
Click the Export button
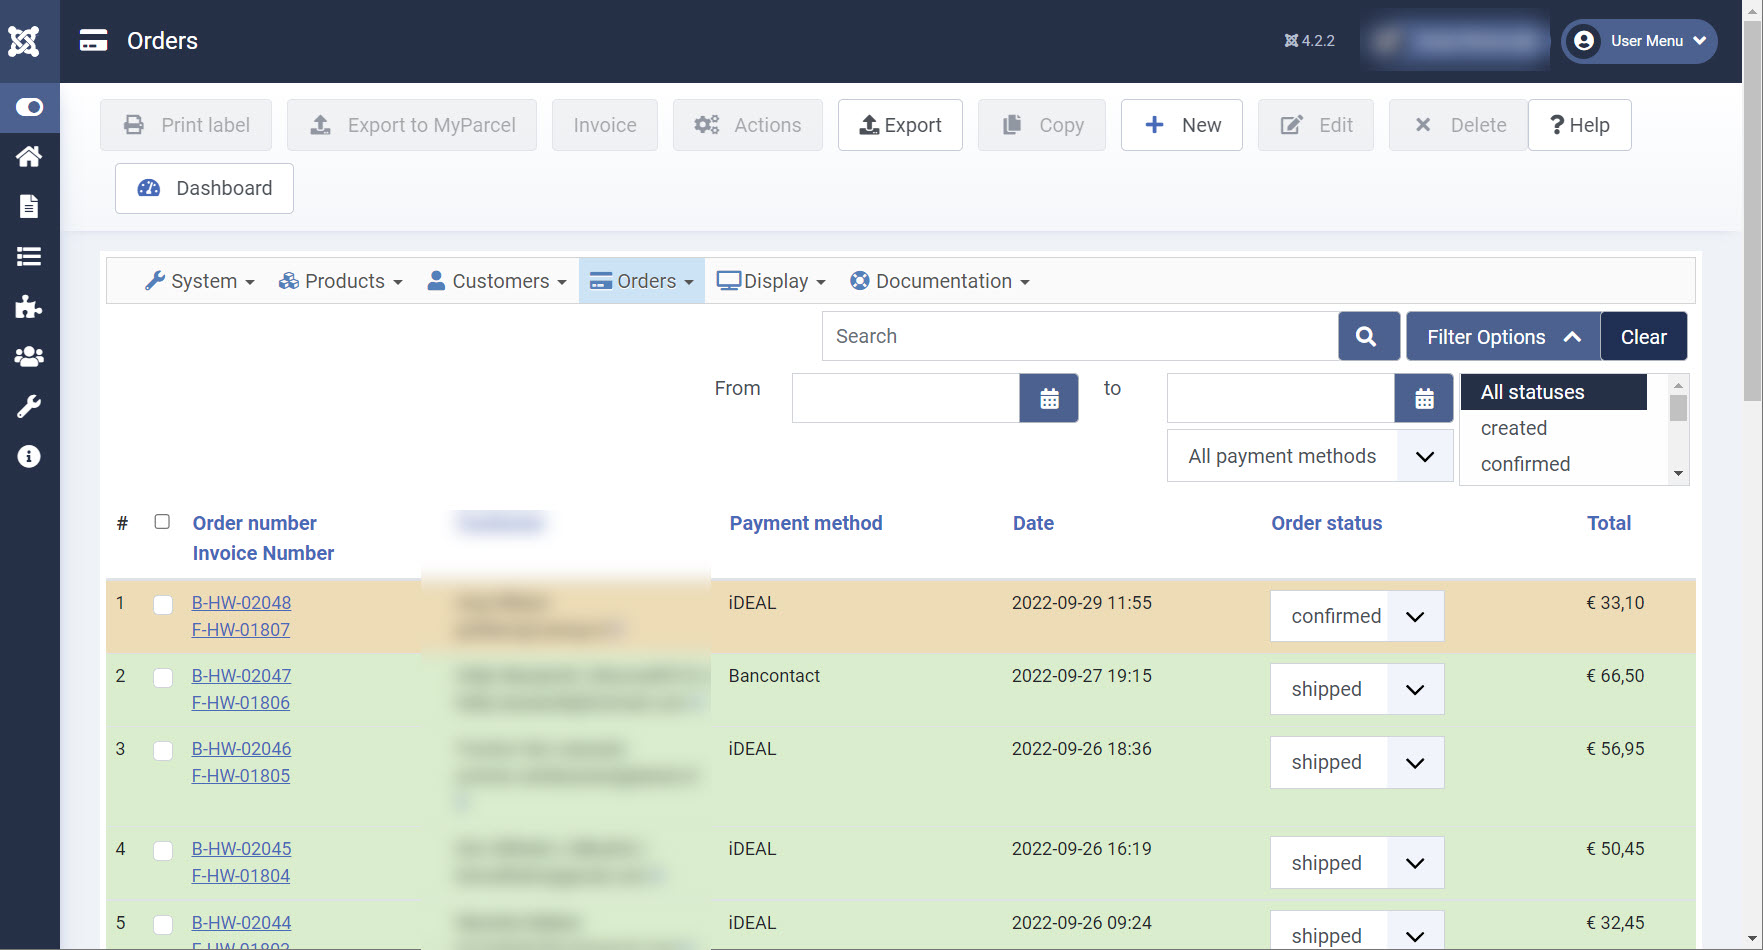(x=900, y=126)
